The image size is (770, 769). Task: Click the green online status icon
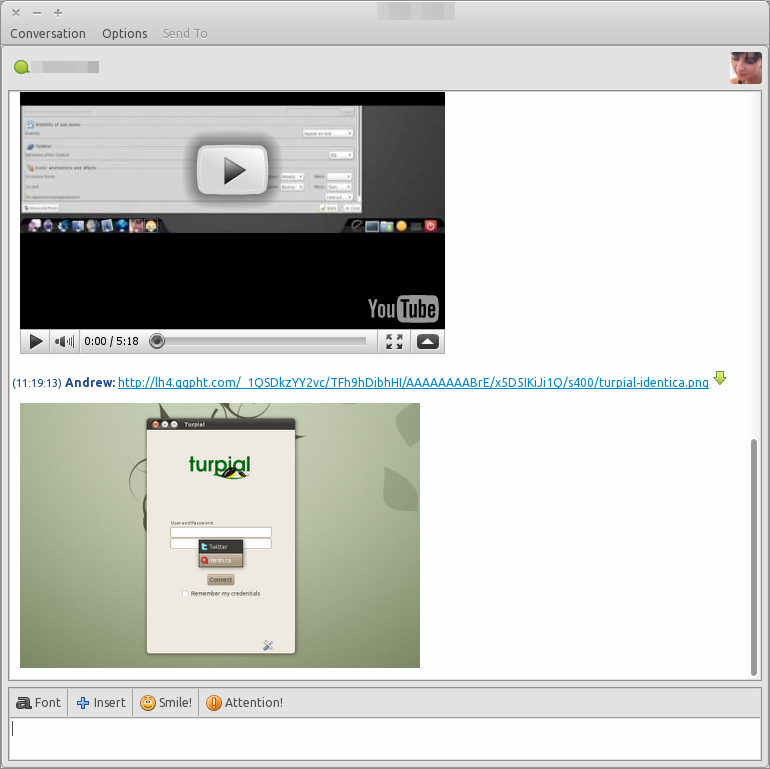tap(21, 67)
